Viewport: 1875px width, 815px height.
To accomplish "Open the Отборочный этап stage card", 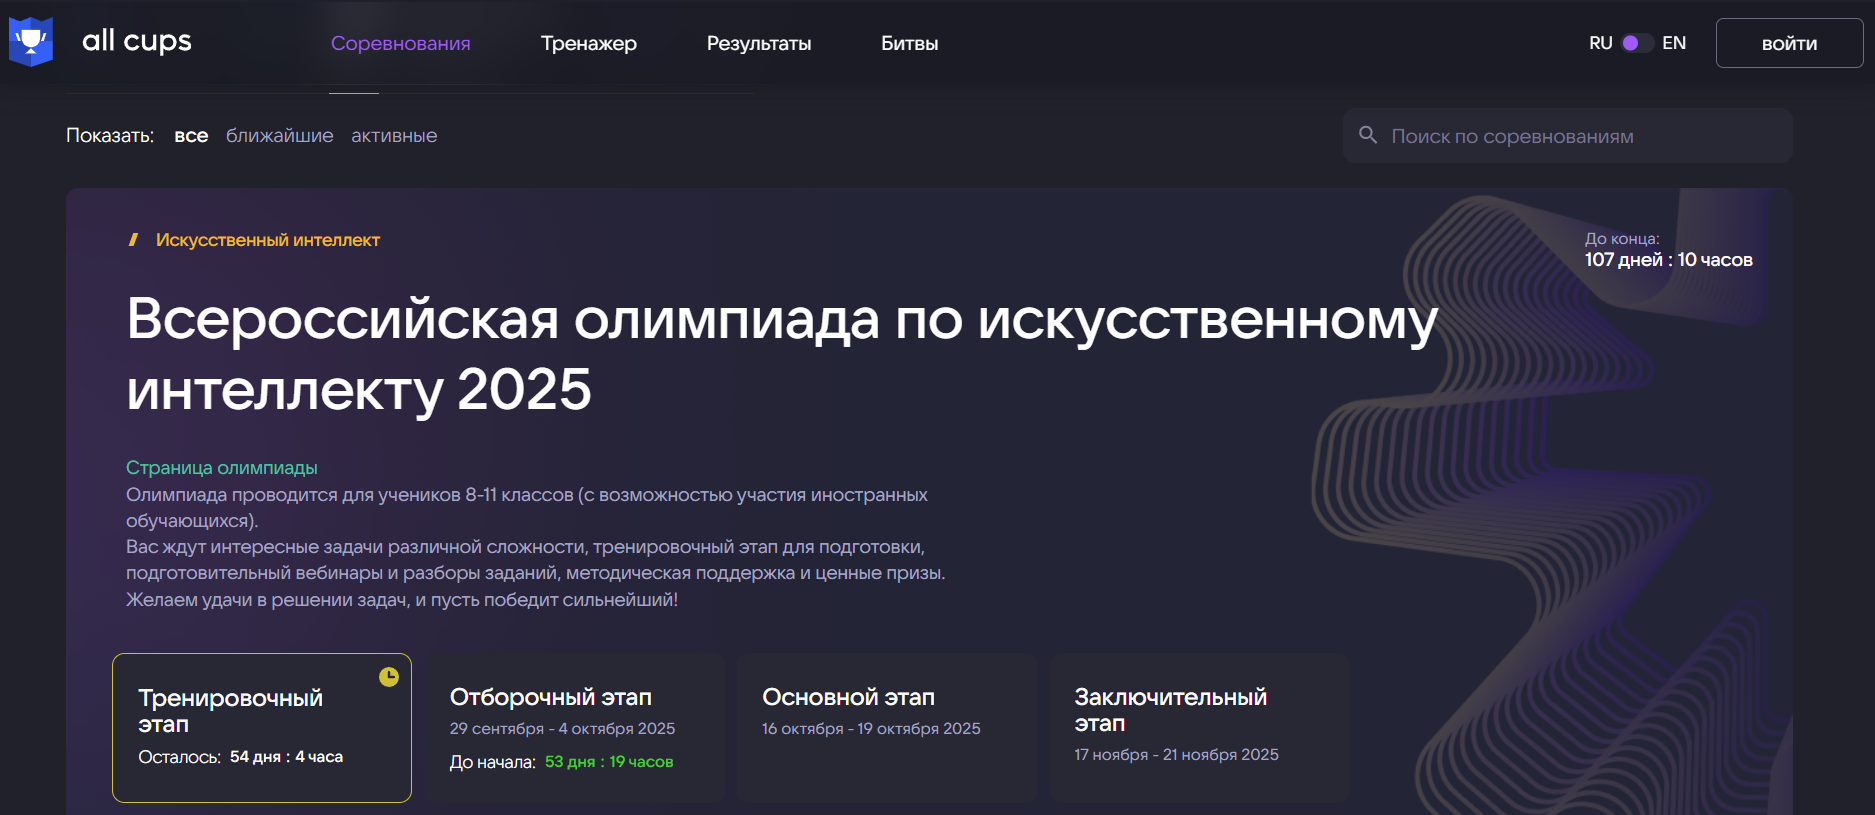I will point(575,727).
